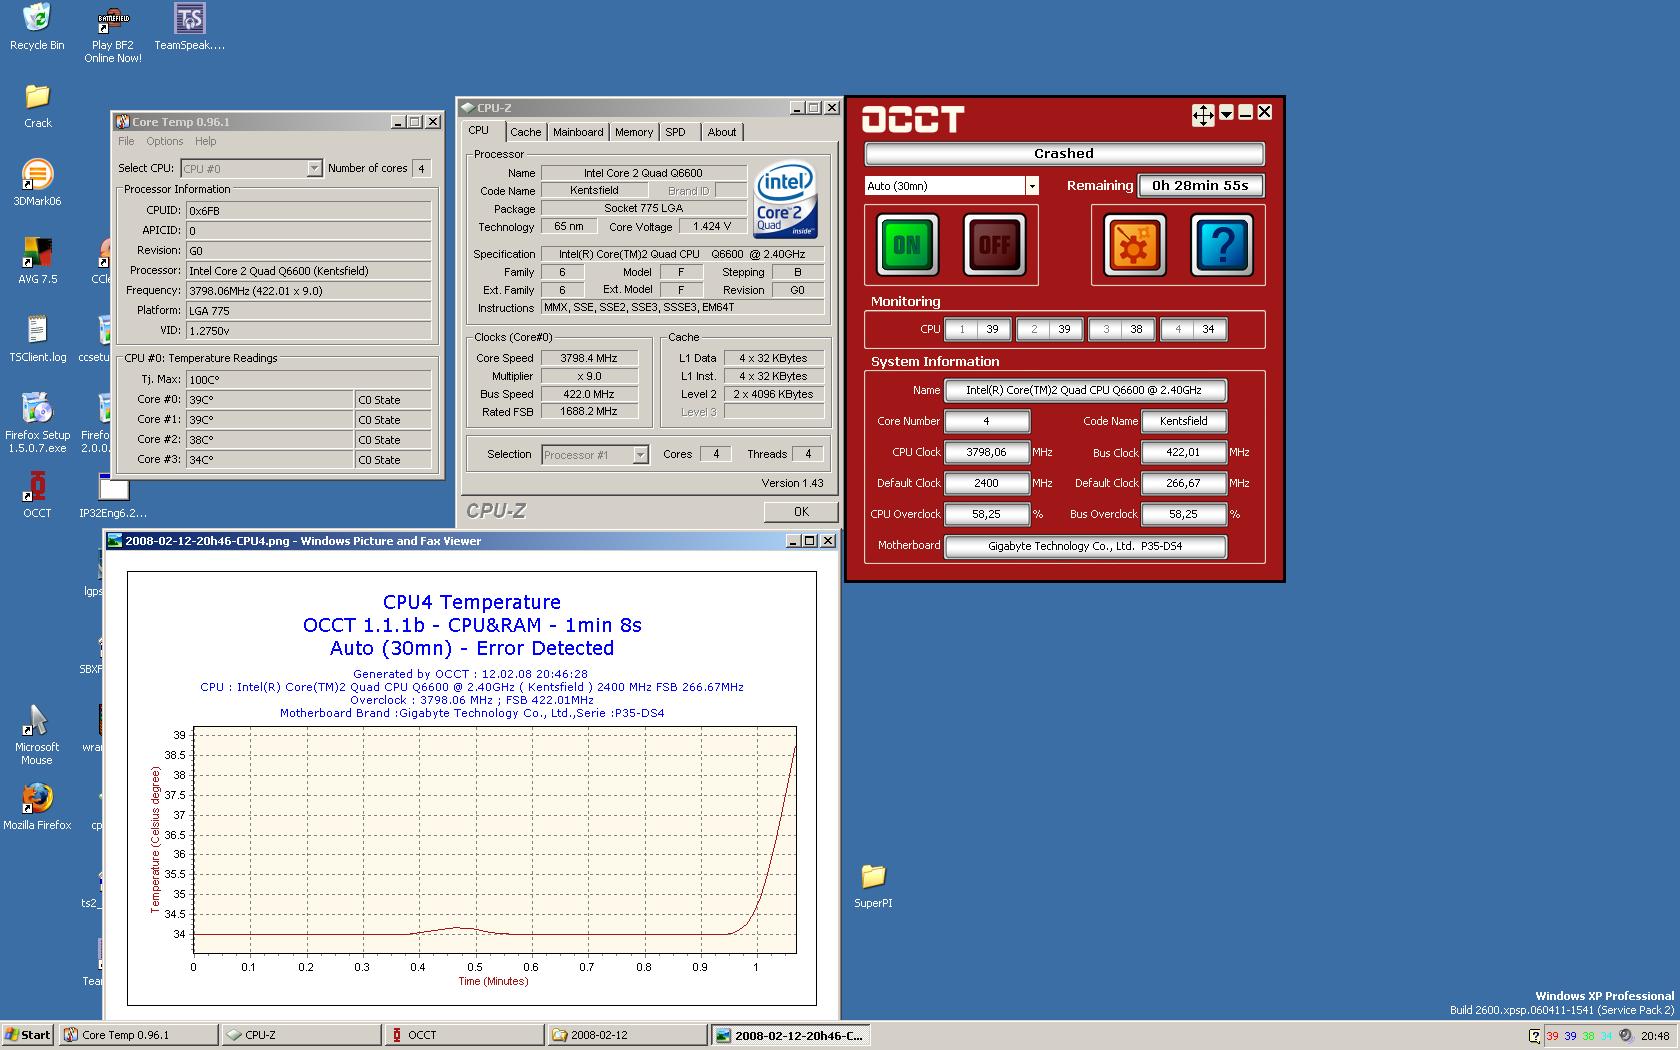The width and height of the screenshot is (1680, 1050).
Task: Click the Bus Clock 422,01 field in OCCT
Action: pos(1183,452)
